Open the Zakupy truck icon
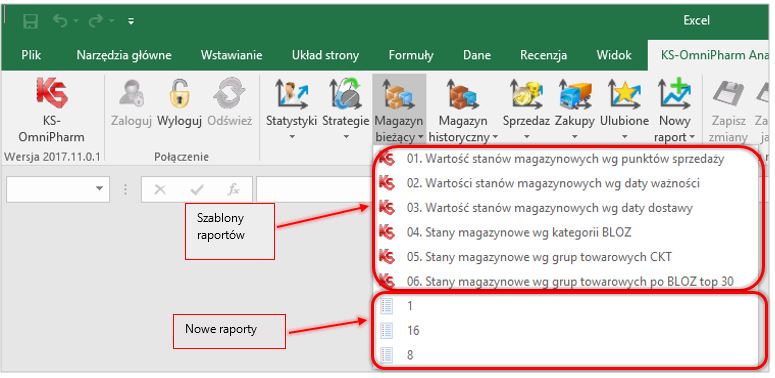The image size is (775, 378). 574,94
